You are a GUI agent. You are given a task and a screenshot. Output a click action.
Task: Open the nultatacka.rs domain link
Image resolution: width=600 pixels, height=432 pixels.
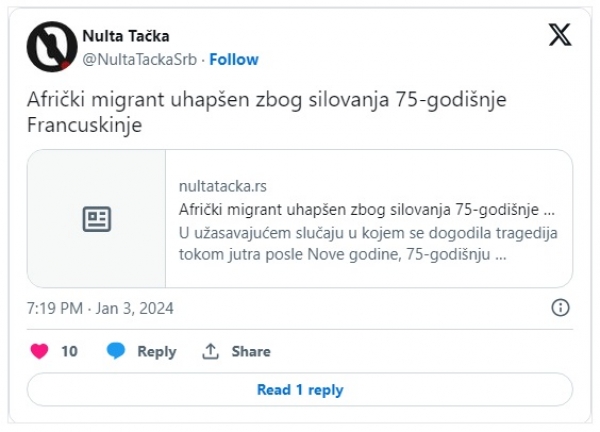(222, 186)
